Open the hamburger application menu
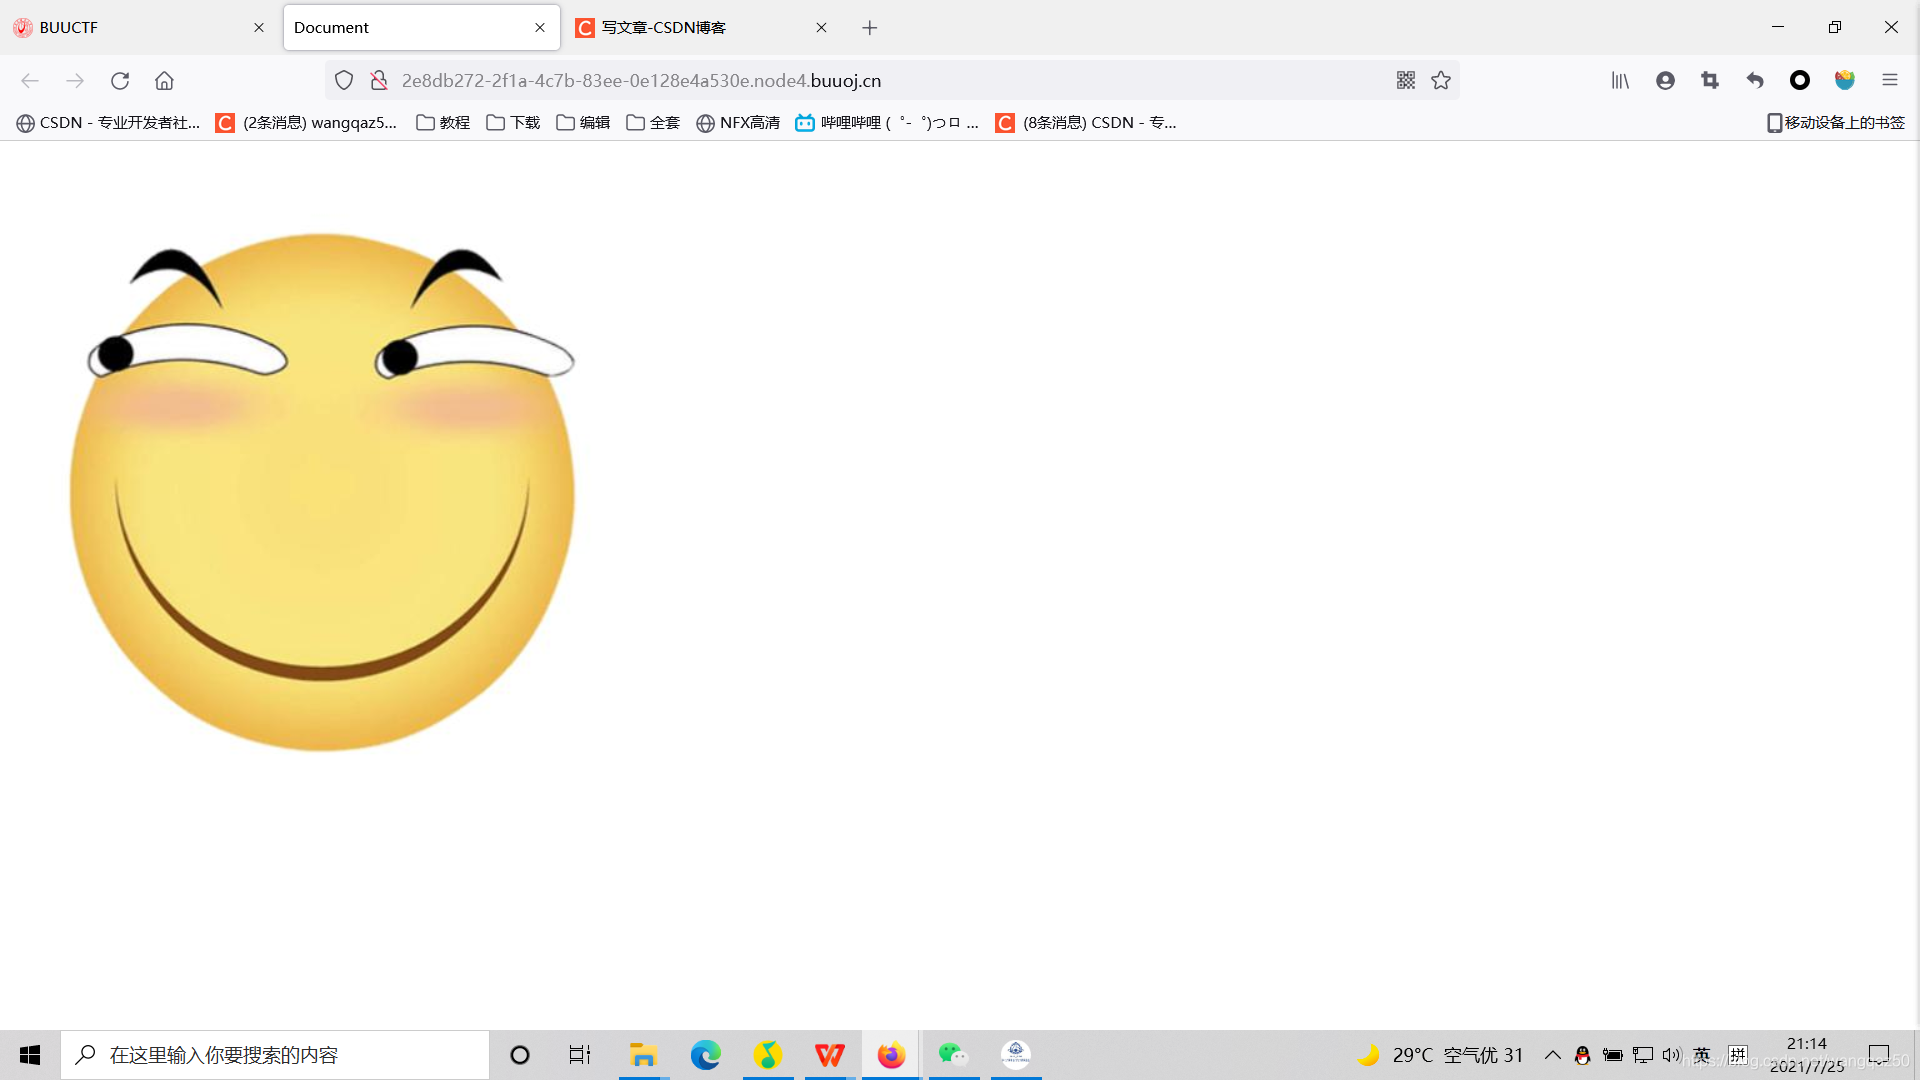This screenshot has height=1080, width=1920. [1890, 80]
